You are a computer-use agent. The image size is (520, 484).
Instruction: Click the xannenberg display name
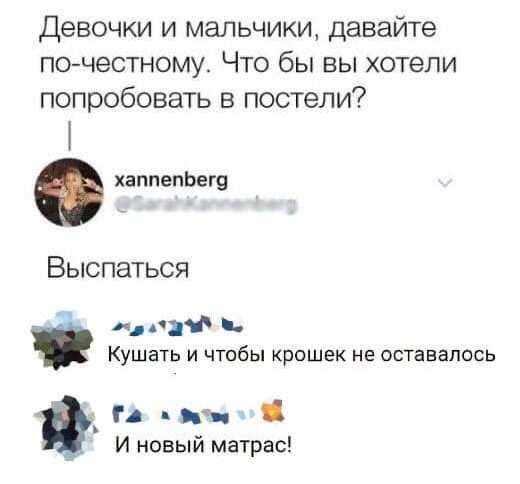[171, 181]
